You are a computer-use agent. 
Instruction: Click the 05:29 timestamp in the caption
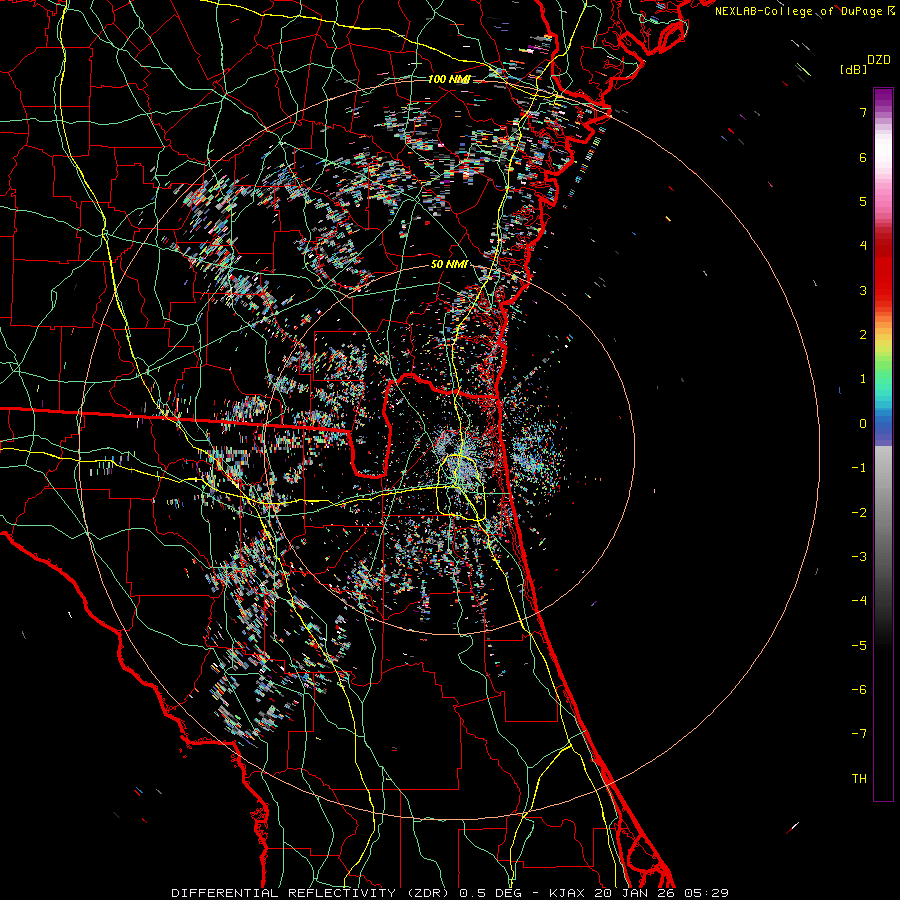point(708,892)
